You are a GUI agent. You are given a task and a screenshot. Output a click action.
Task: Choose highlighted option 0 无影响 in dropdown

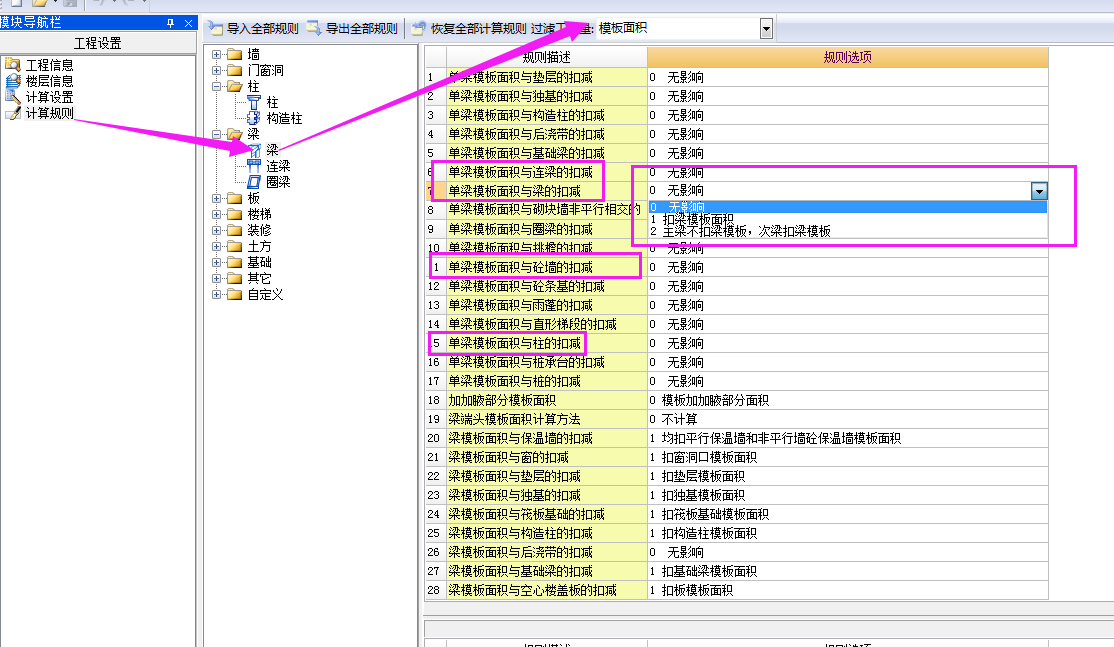pyautogui.click(x=847, y=207)
